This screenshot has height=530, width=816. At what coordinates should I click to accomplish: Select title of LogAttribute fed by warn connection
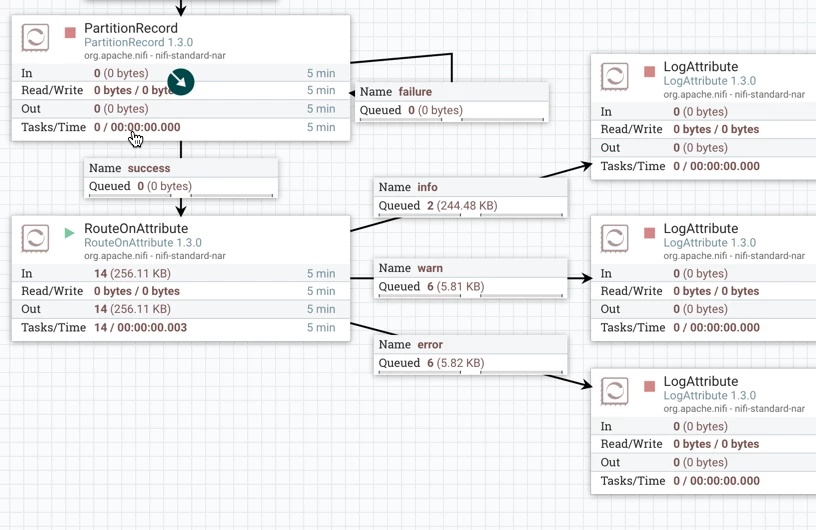[700, 229]
